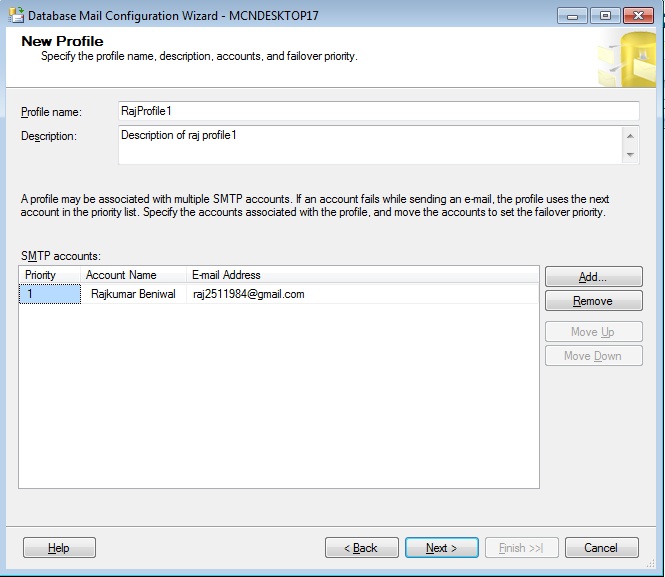
Task: Select priority cell with value 1
Action: coord(50,294)
